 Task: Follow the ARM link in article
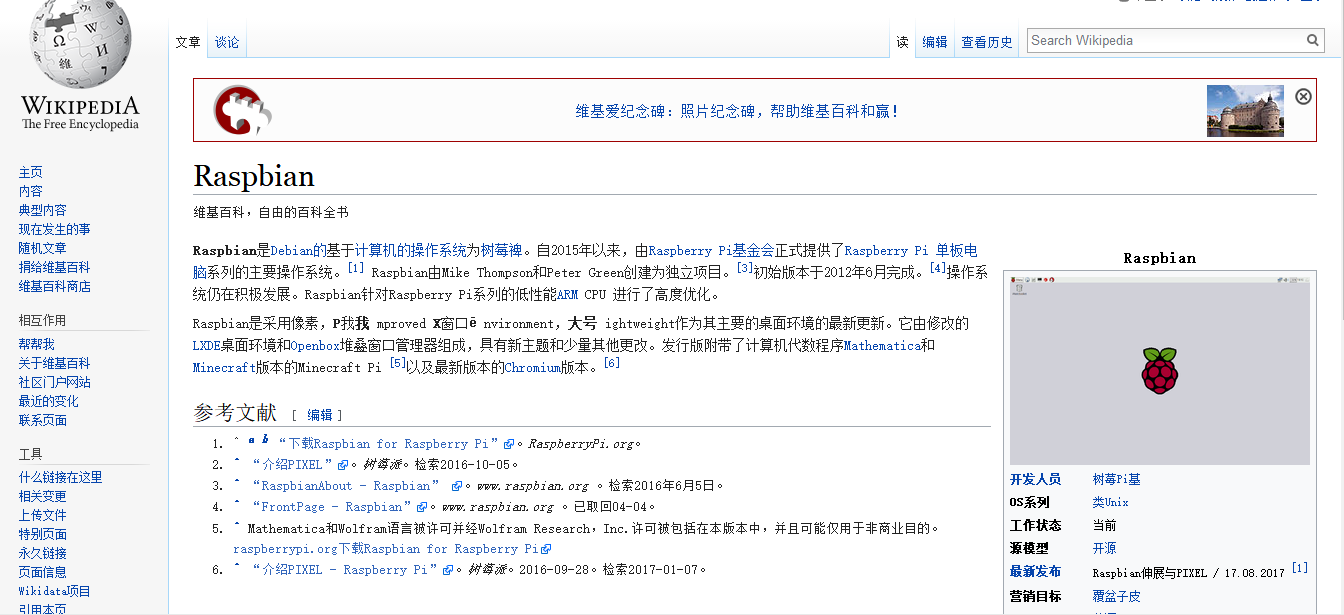(x=568, y=295)
